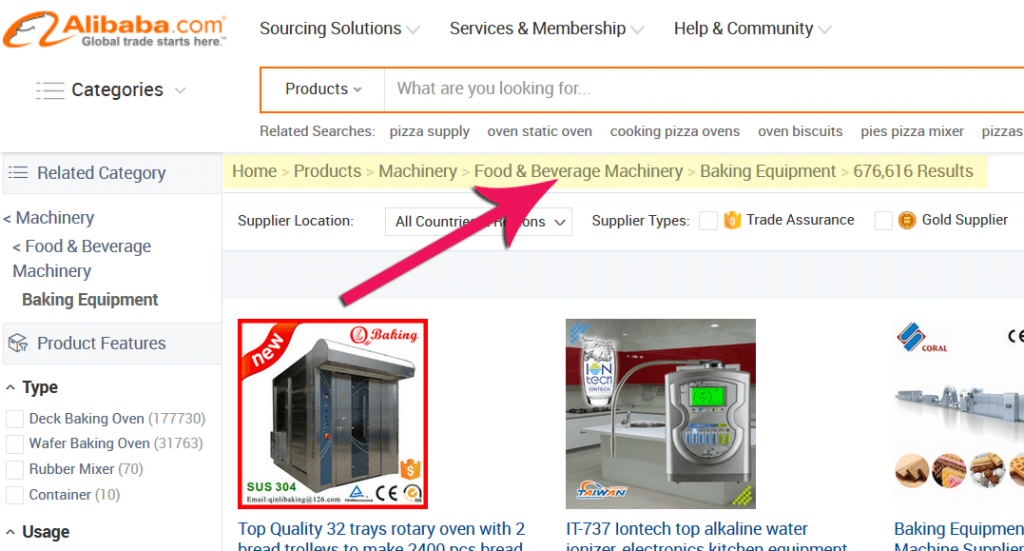The image size is (1024, 551).
Task: Enable the Gold Supplier checkbox
Action: pyautogui.click(x=883, y=221)
